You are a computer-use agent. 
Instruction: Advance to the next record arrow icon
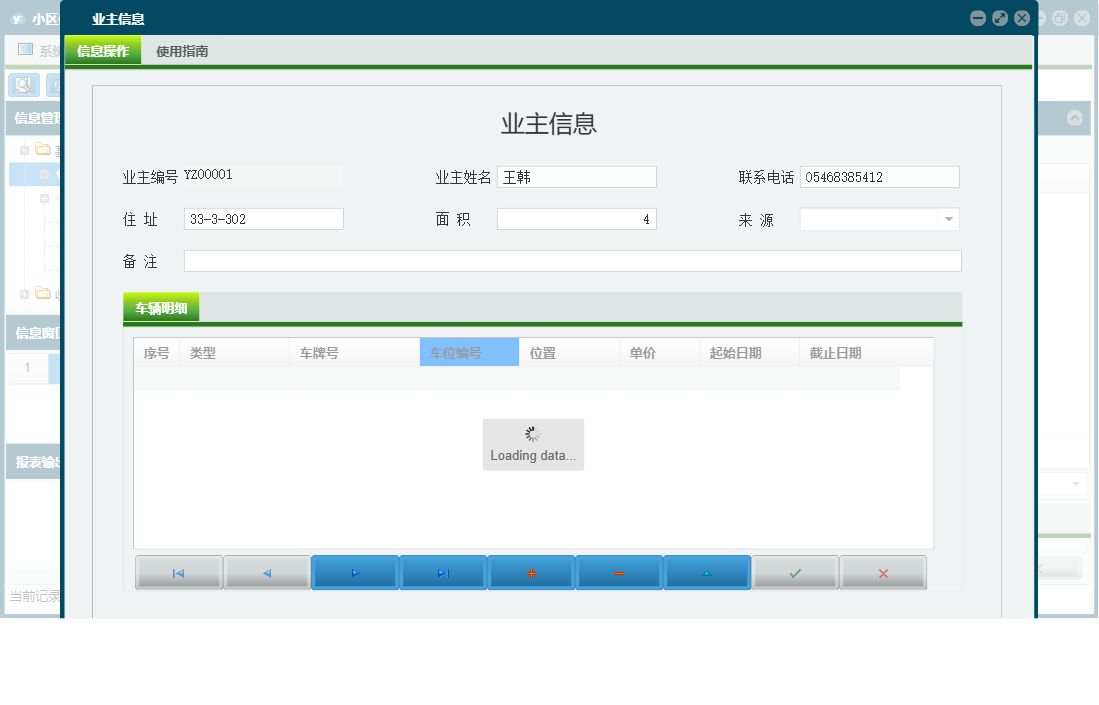355,572
